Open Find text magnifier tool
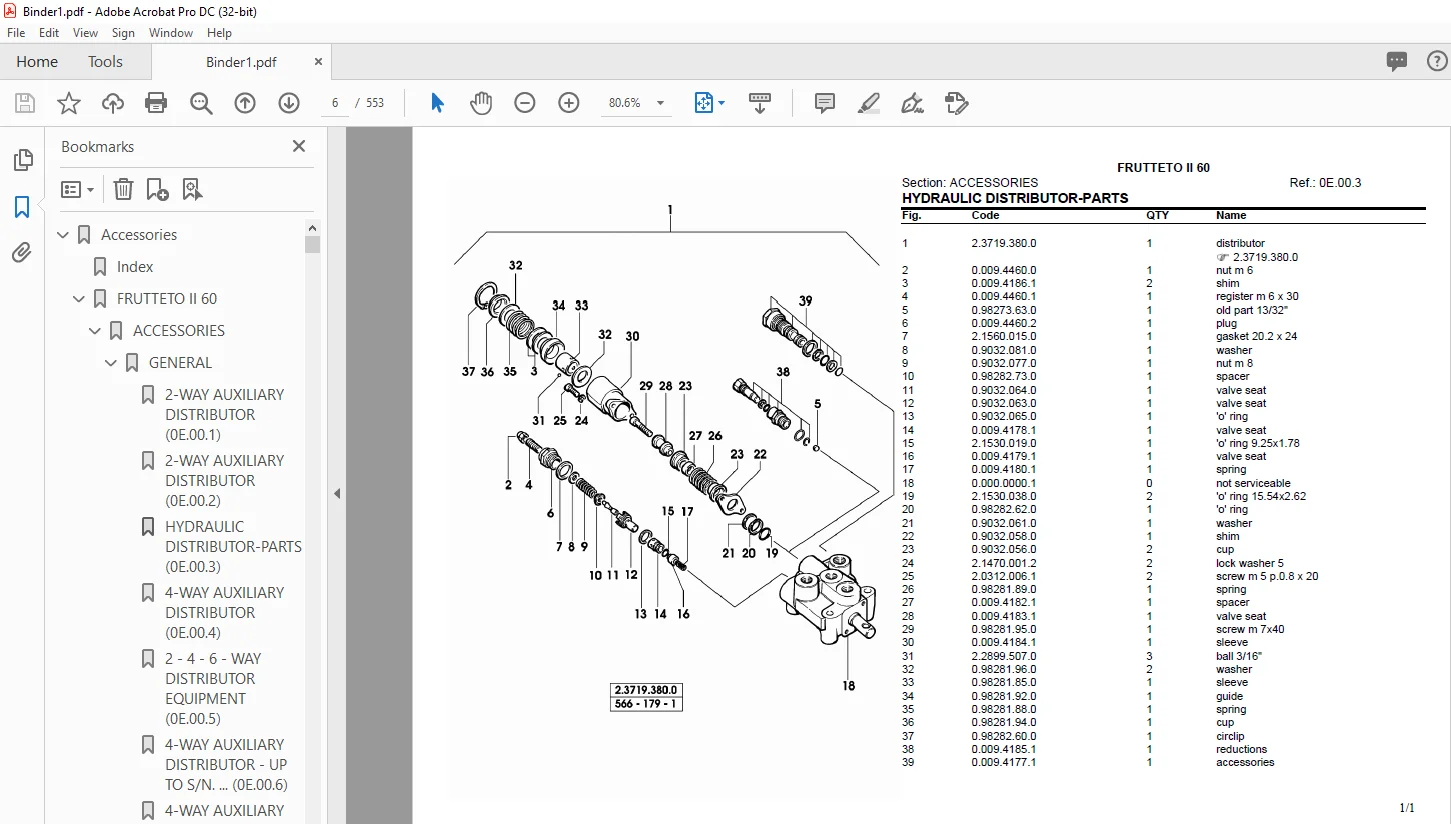This screenshot has width=1451, height=824. click(201, 103)
